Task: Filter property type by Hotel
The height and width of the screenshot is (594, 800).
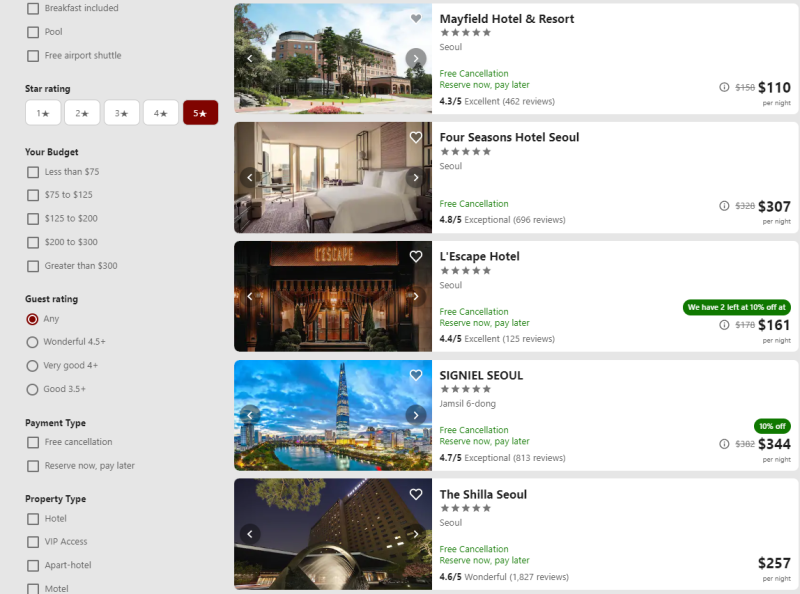Action: point(33,519)
